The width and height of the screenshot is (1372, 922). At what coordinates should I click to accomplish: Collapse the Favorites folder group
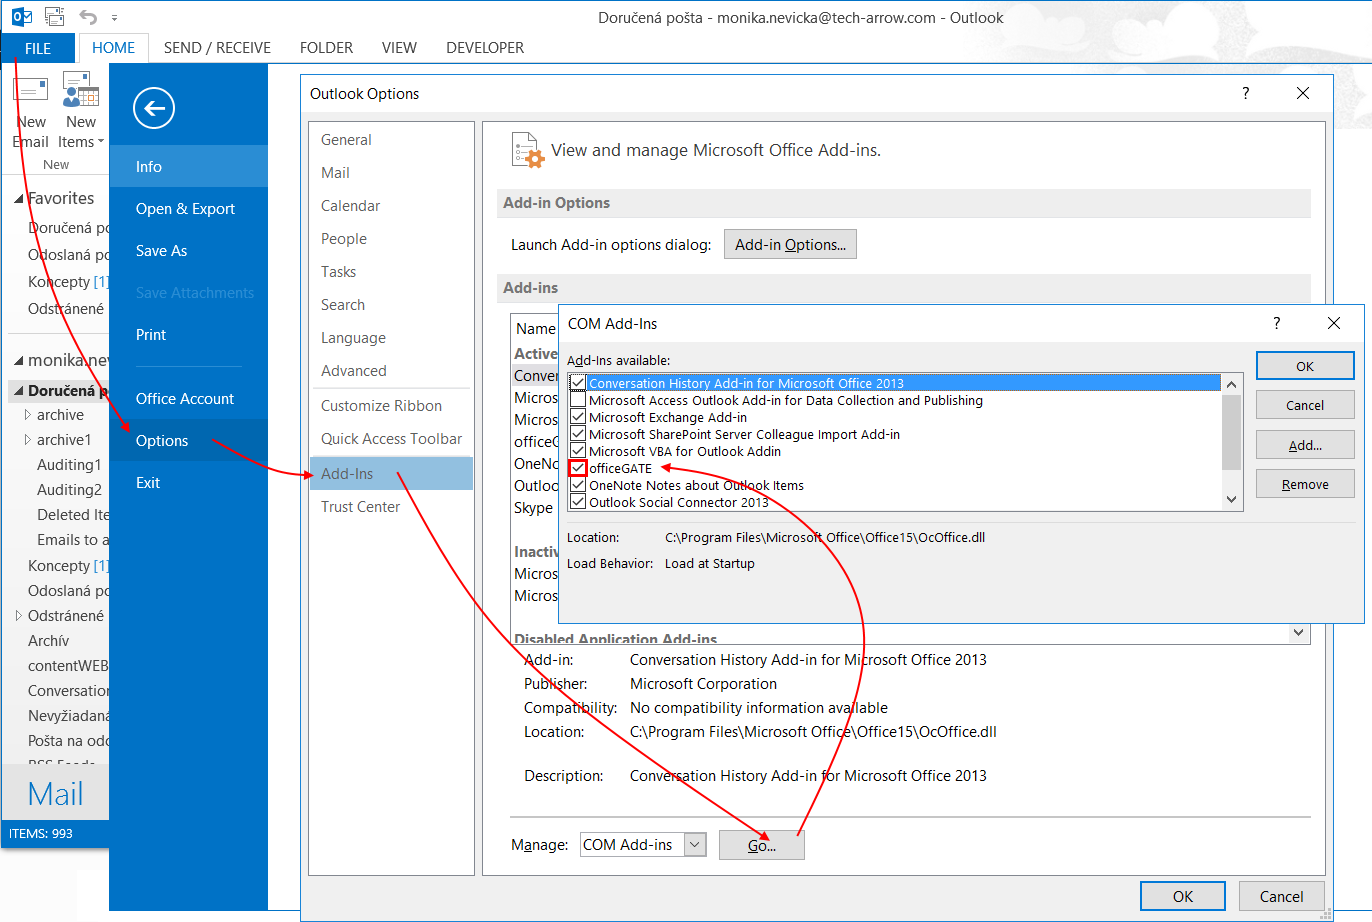18,199
